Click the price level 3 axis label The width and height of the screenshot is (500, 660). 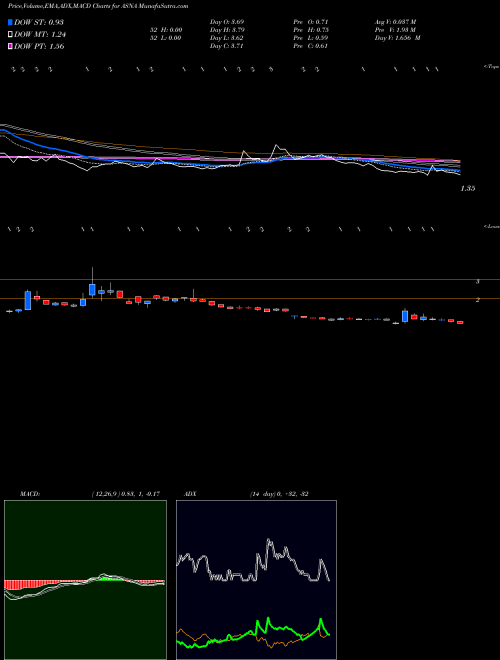(478, 282)
